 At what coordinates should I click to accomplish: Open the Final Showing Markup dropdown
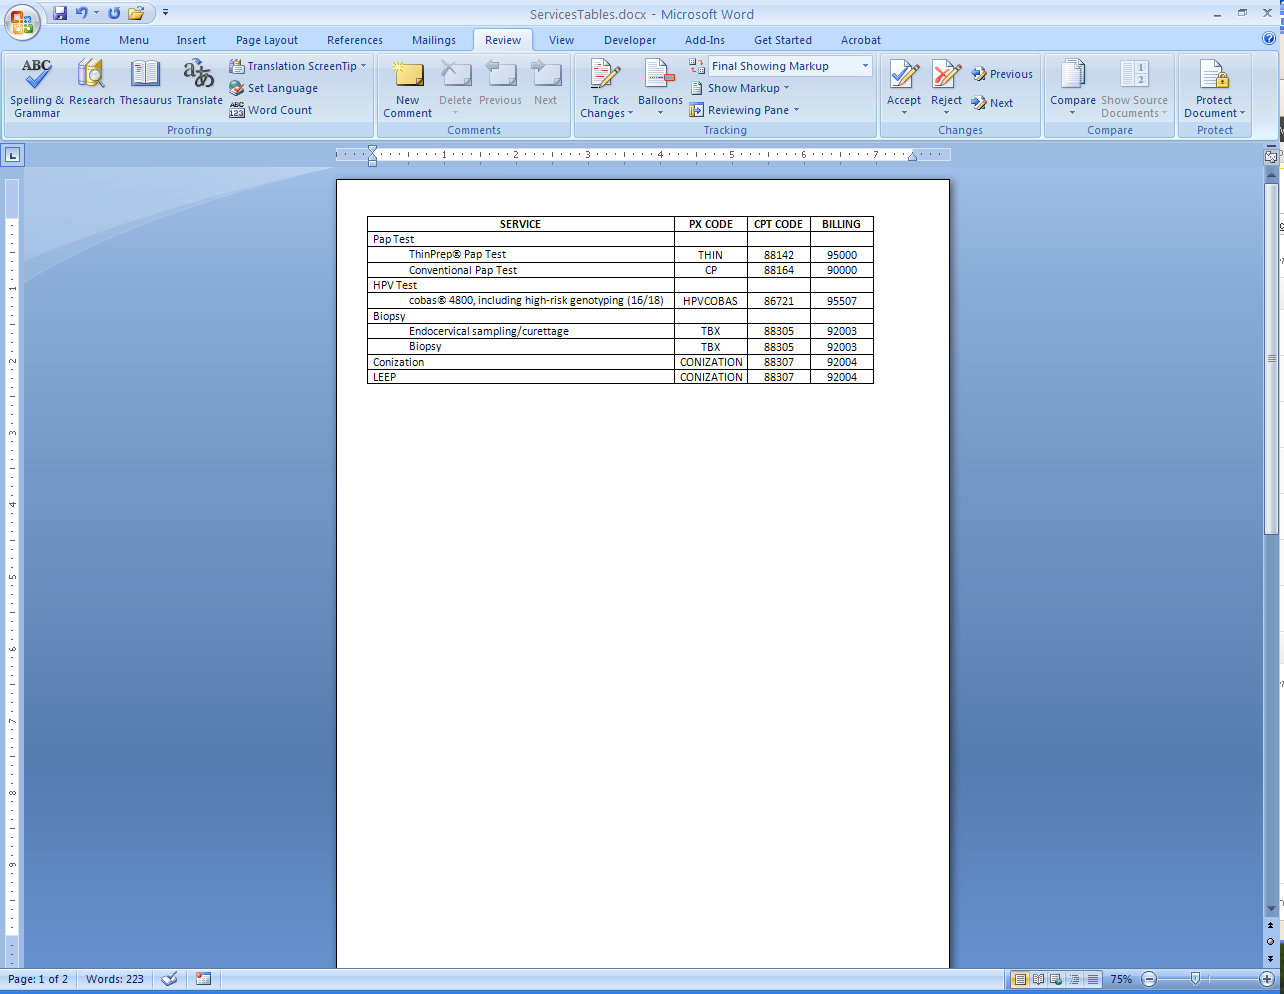tap(790, 66)
